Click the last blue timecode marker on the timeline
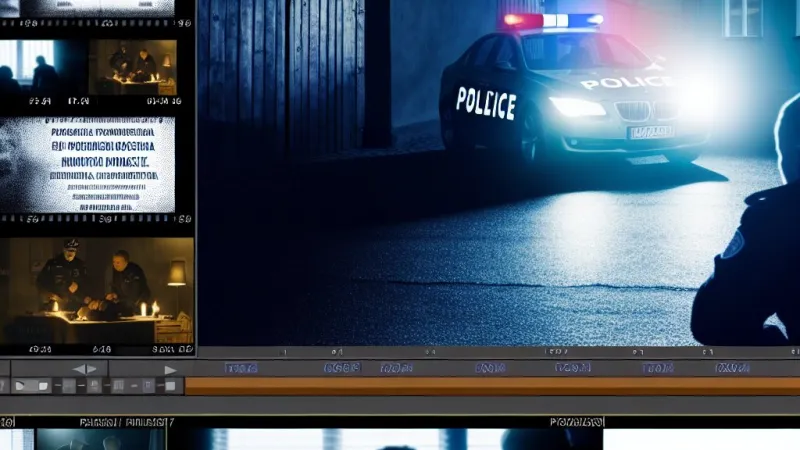The height and width of the screenshot is (450, 800). point(731,368)
